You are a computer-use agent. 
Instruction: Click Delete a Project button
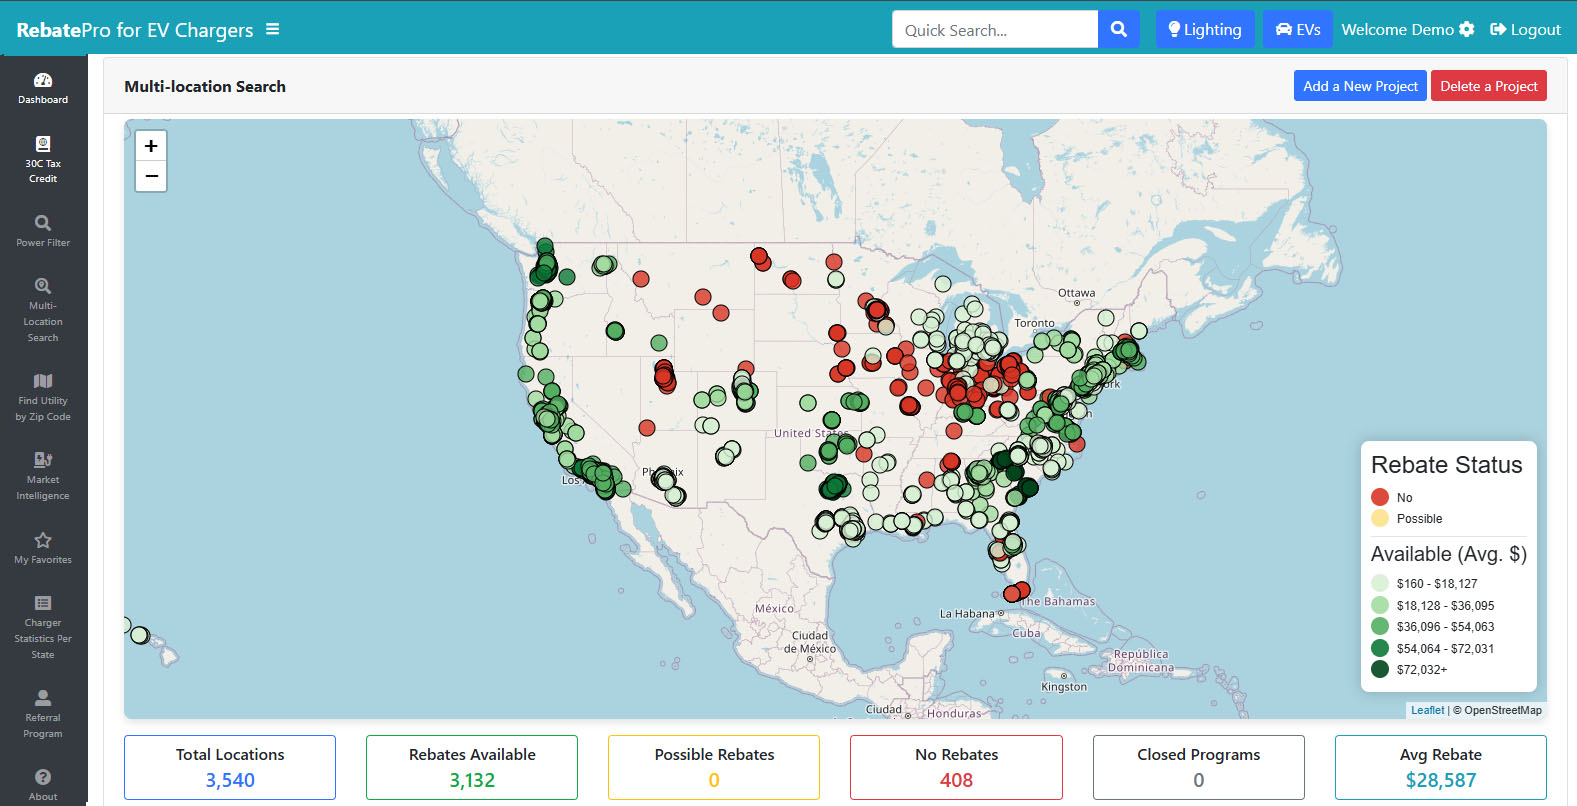pos(1488,86)
